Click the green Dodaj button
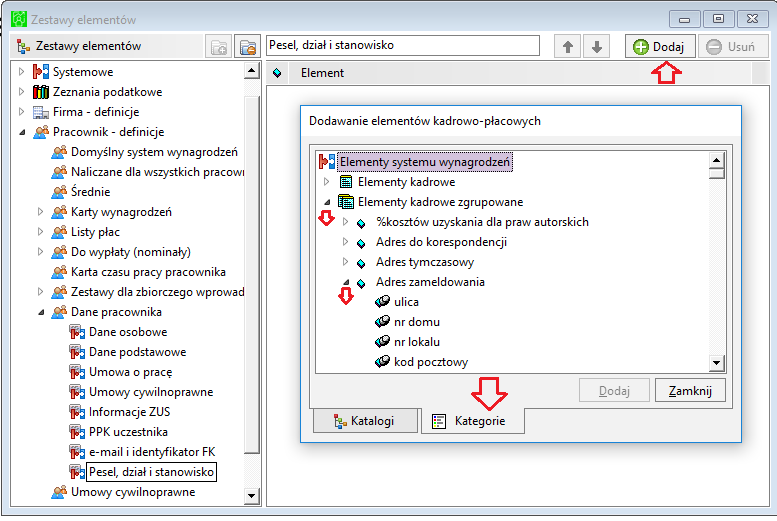Viewport: 777px width, 521px height. pos(660,47)
